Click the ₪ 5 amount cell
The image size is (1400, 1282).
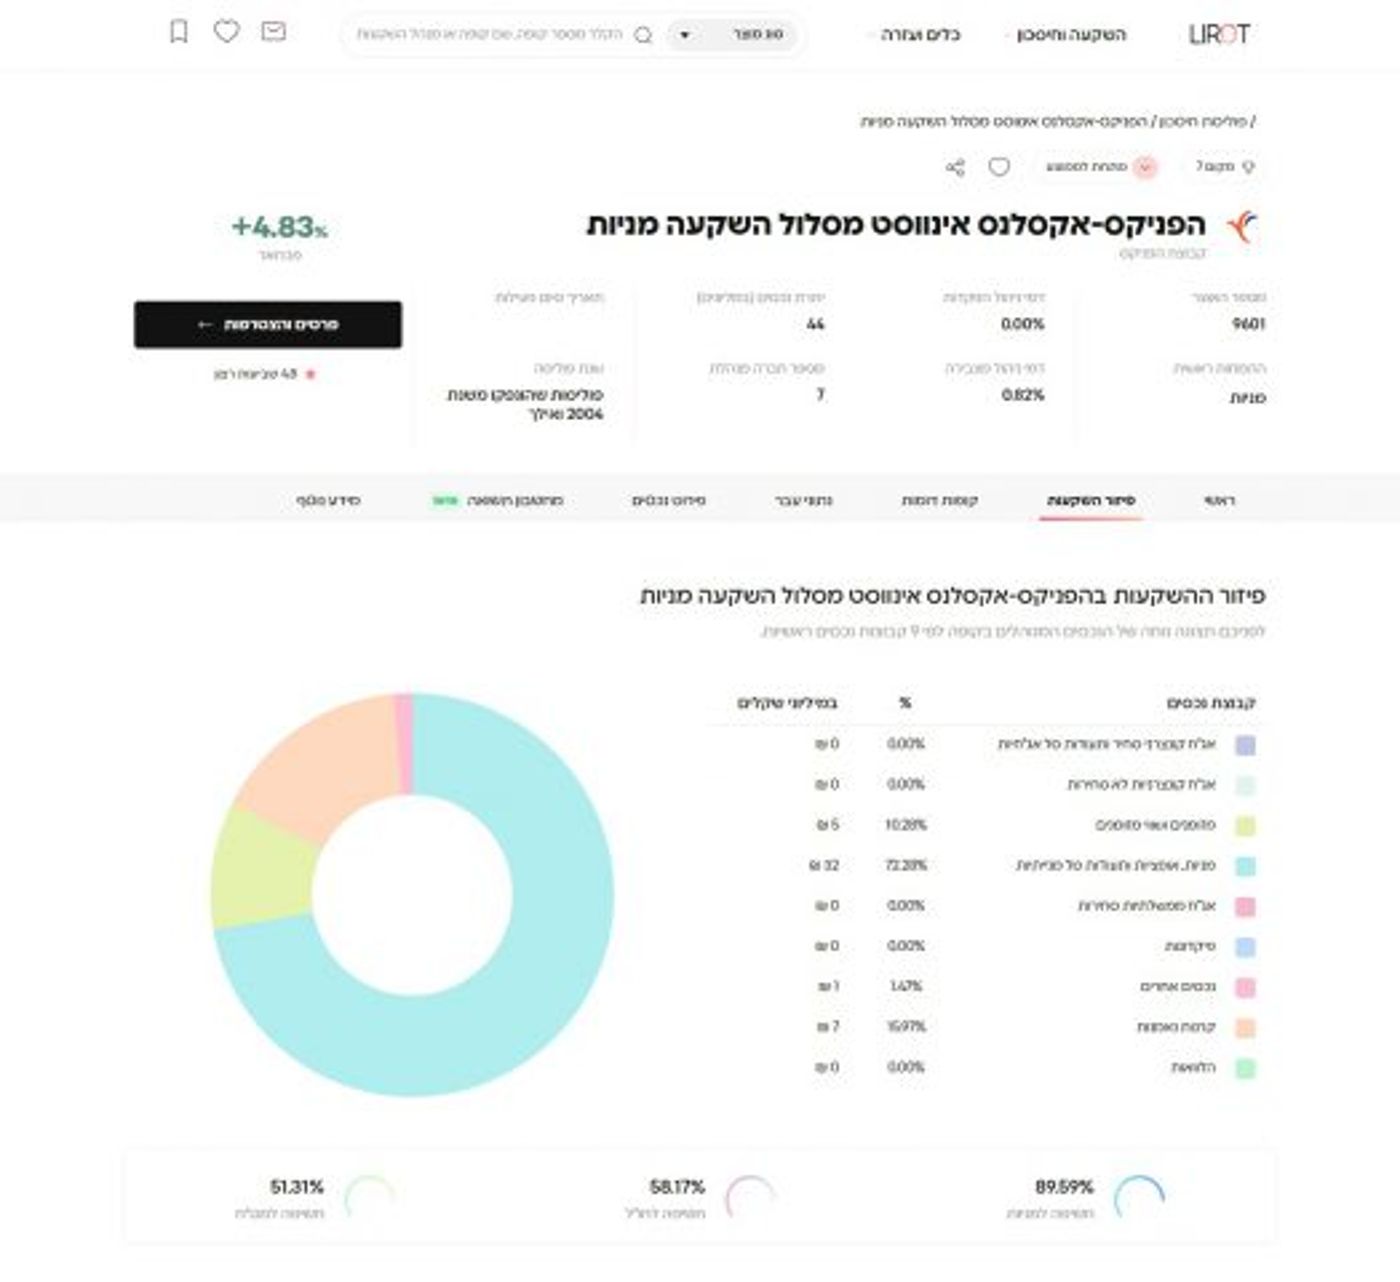(828, 826)
